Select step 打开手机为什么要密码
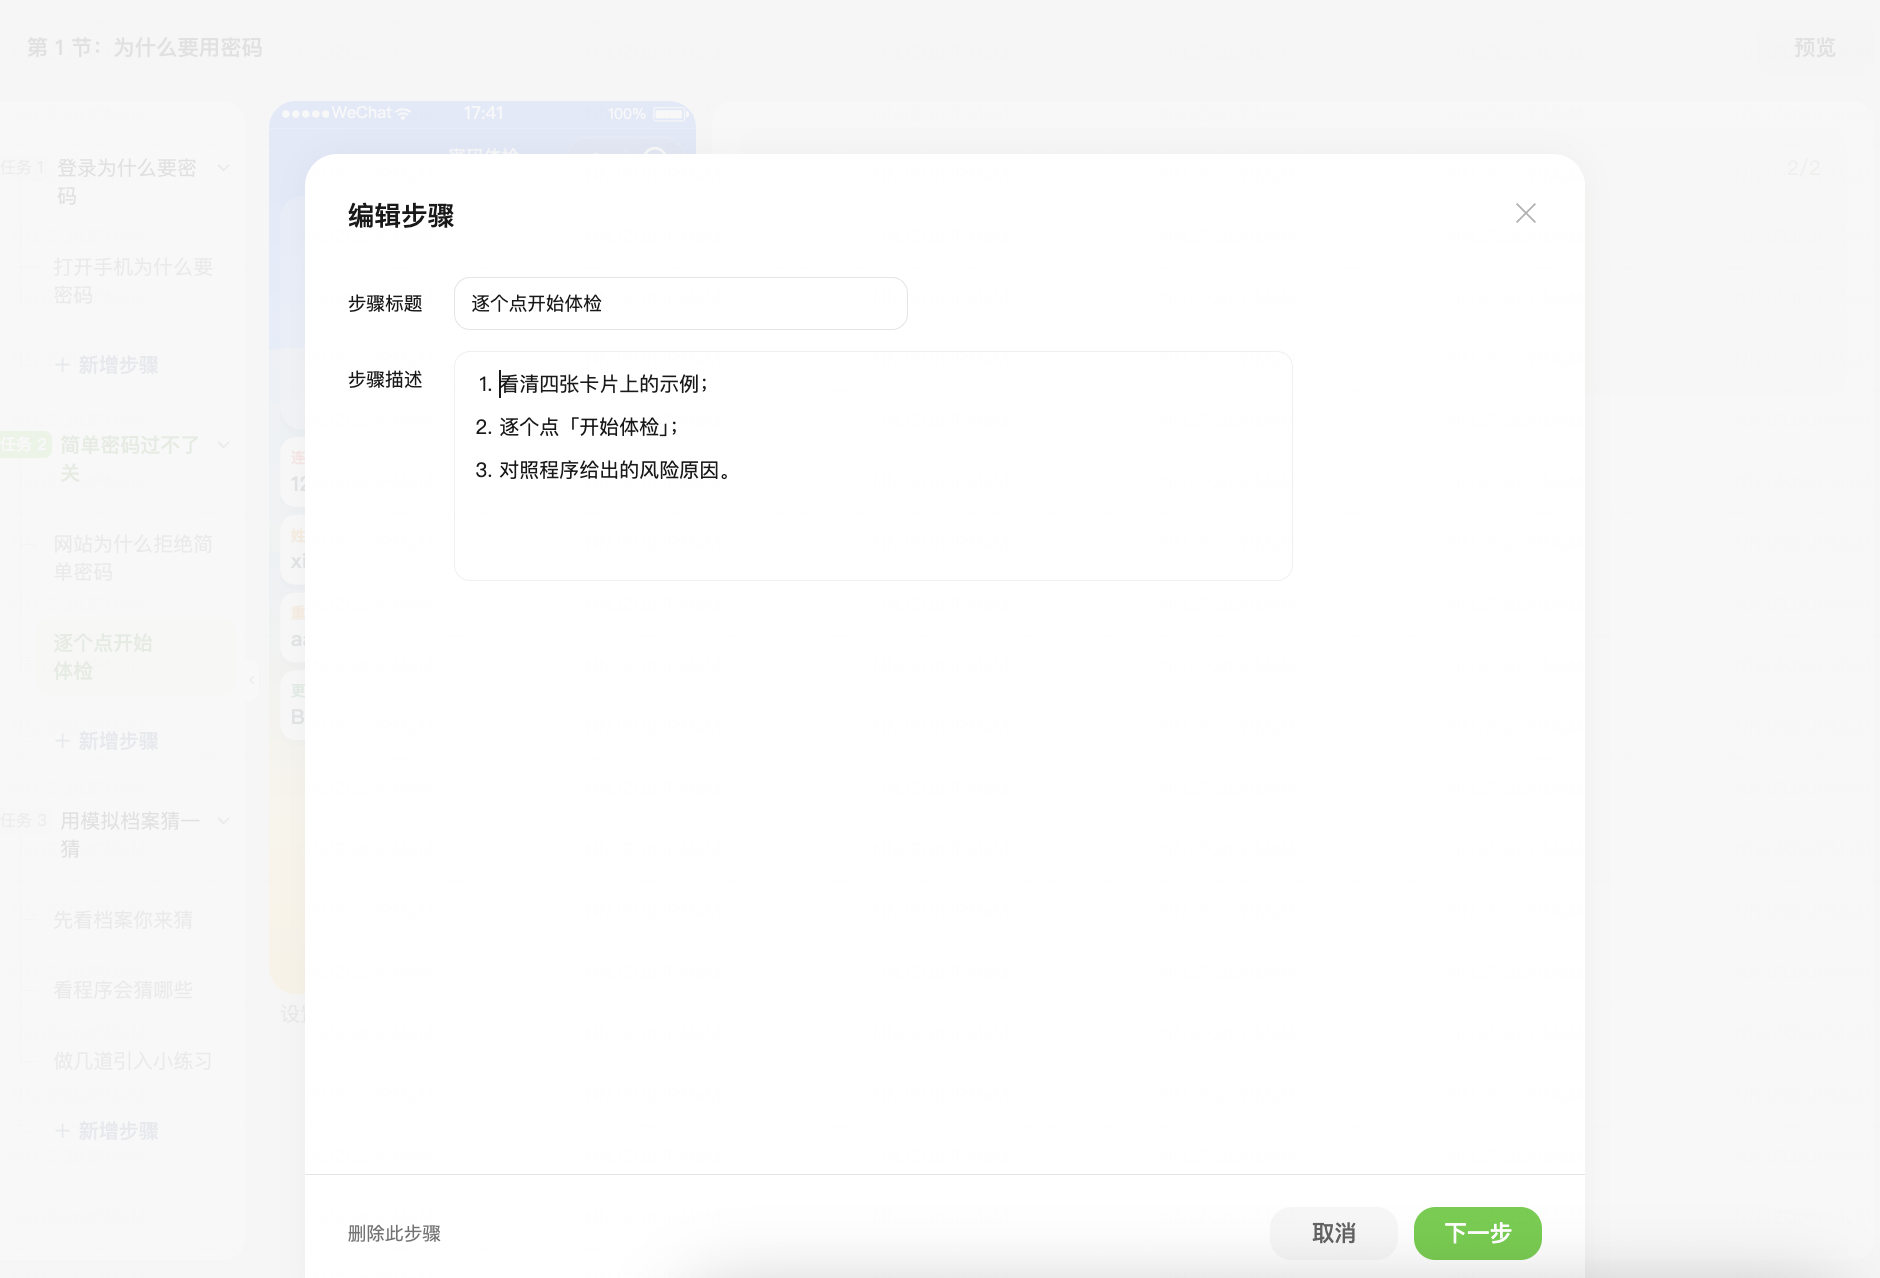This screenshot has height=1278, width=1880. tap(133, 281)
